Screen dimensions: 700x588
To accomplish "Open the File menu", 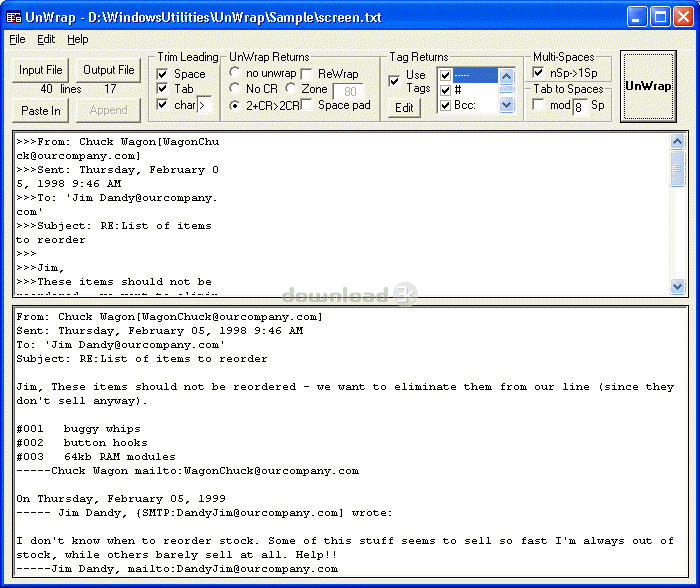I will coord(17,39).
